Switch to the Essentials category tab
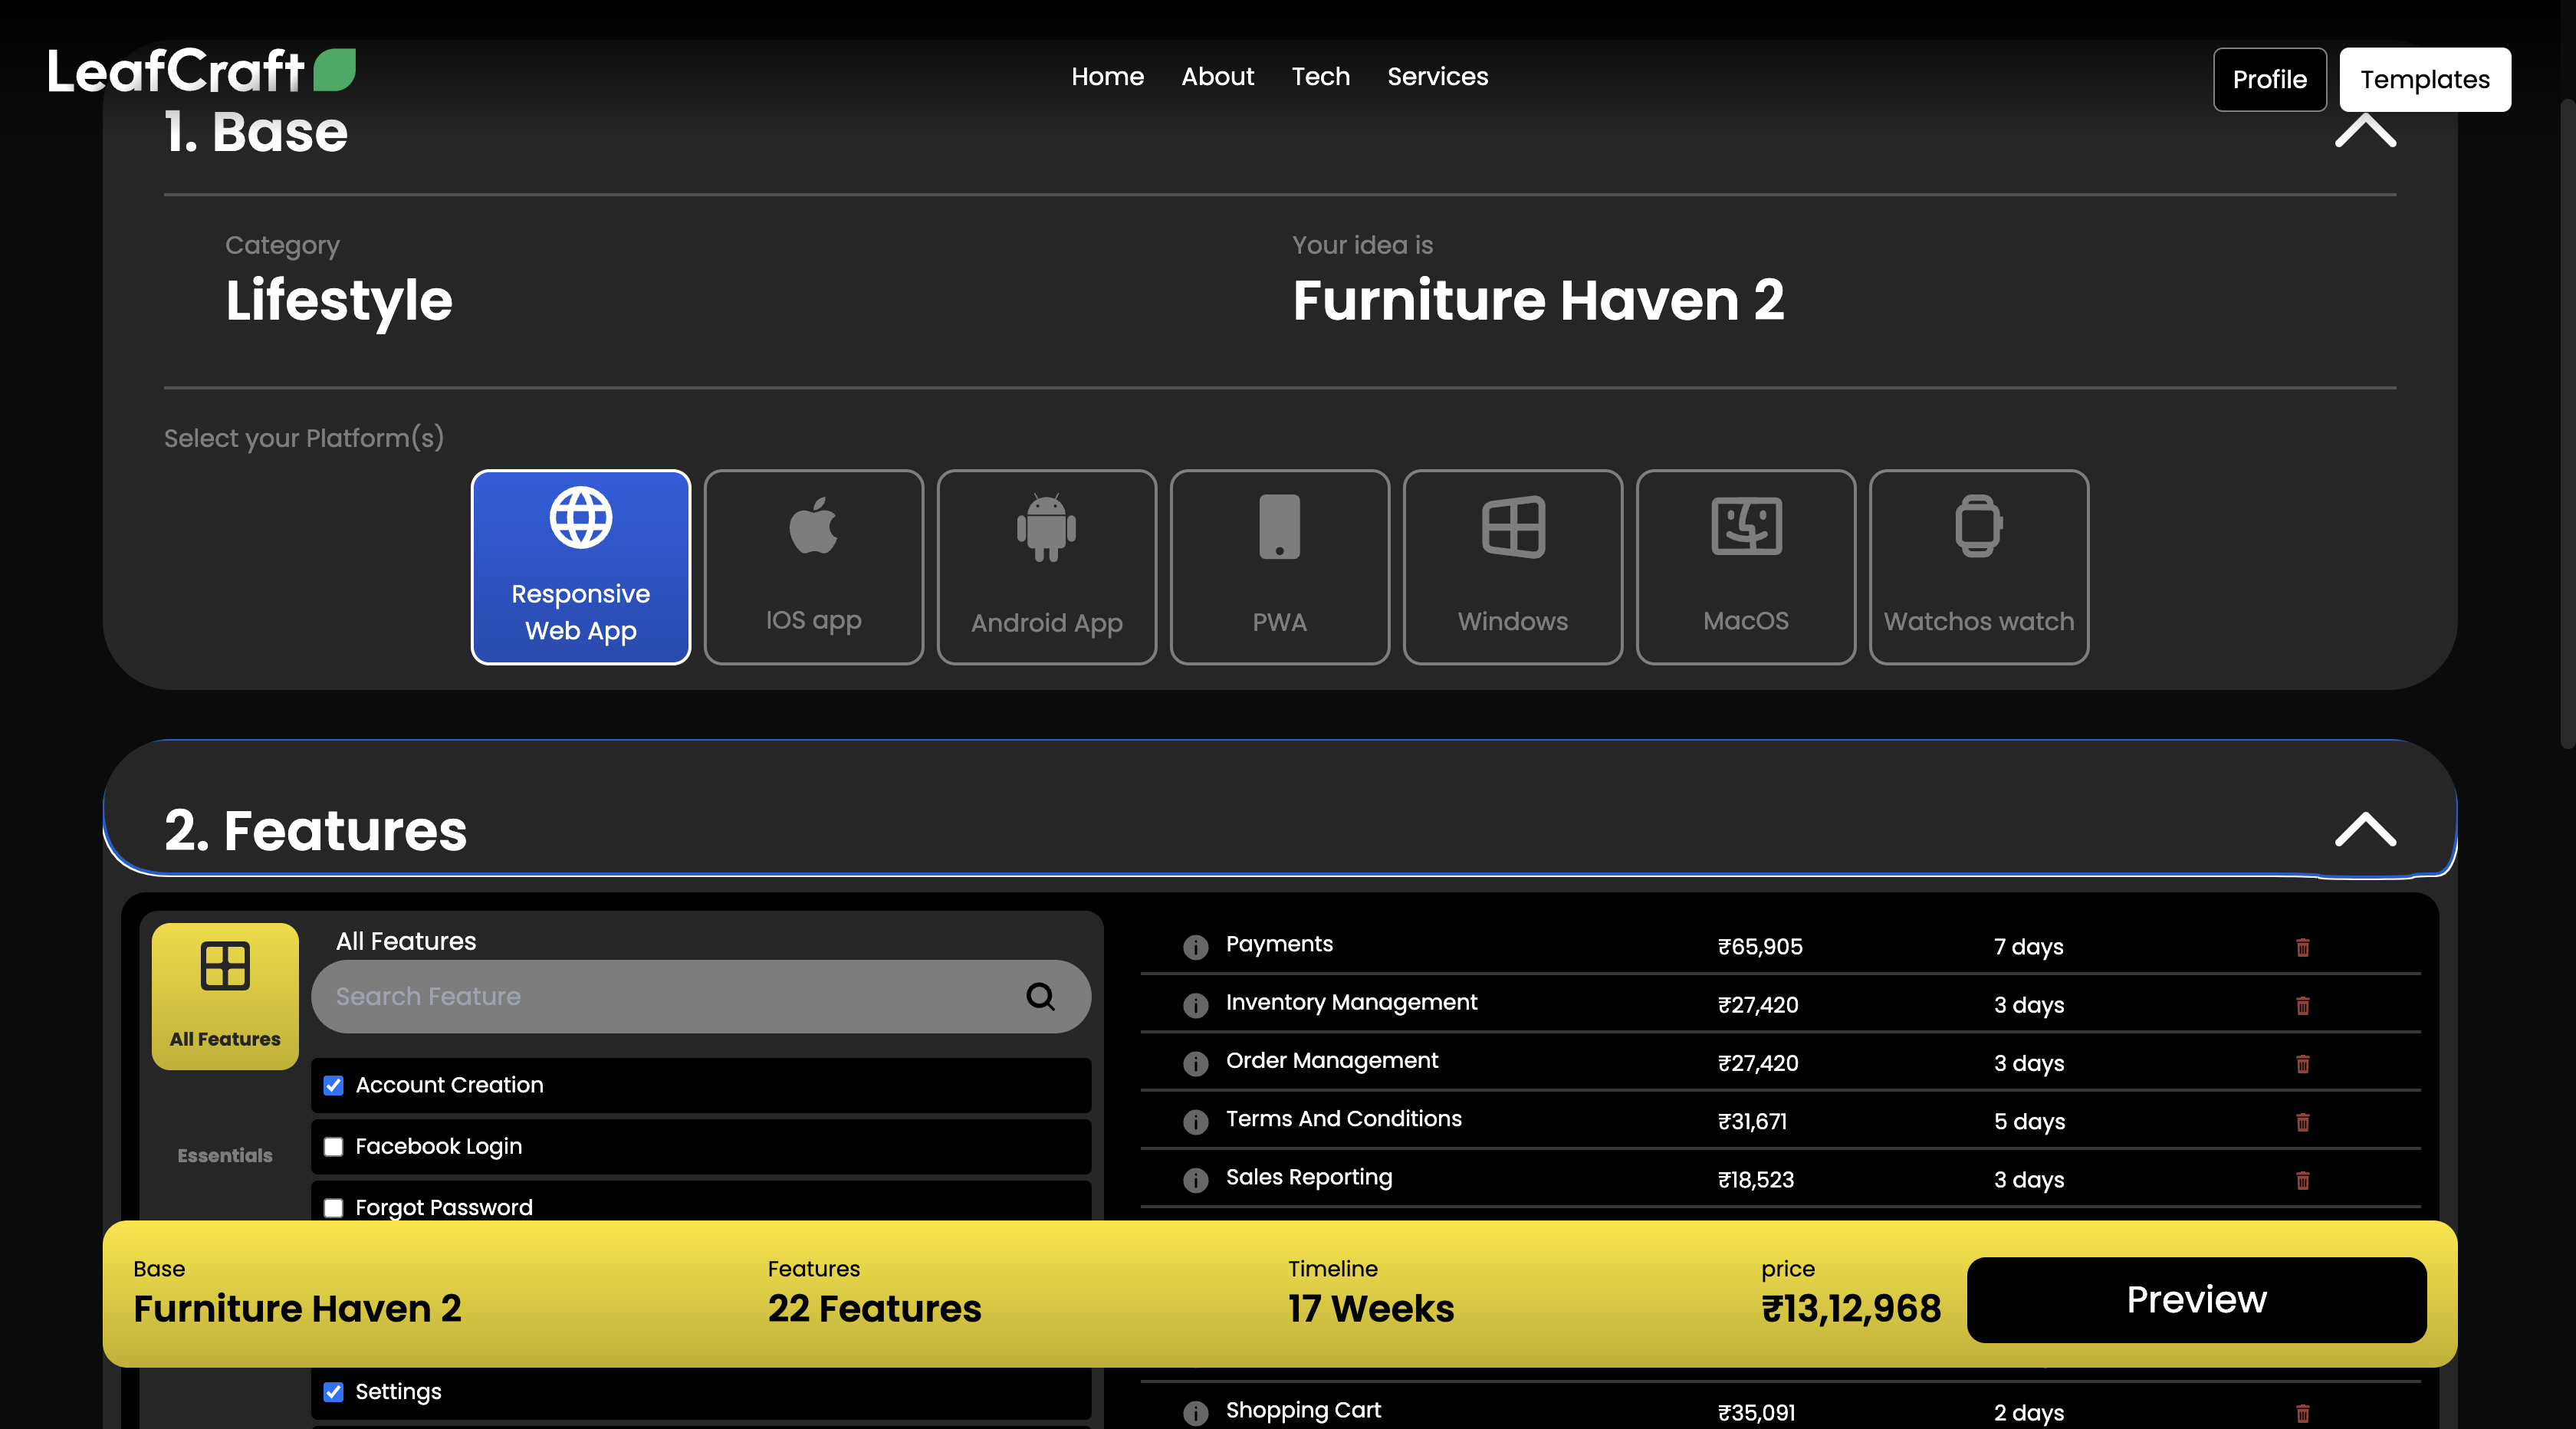Viewport: 2576px width, 1429px height. point(225,1155)
